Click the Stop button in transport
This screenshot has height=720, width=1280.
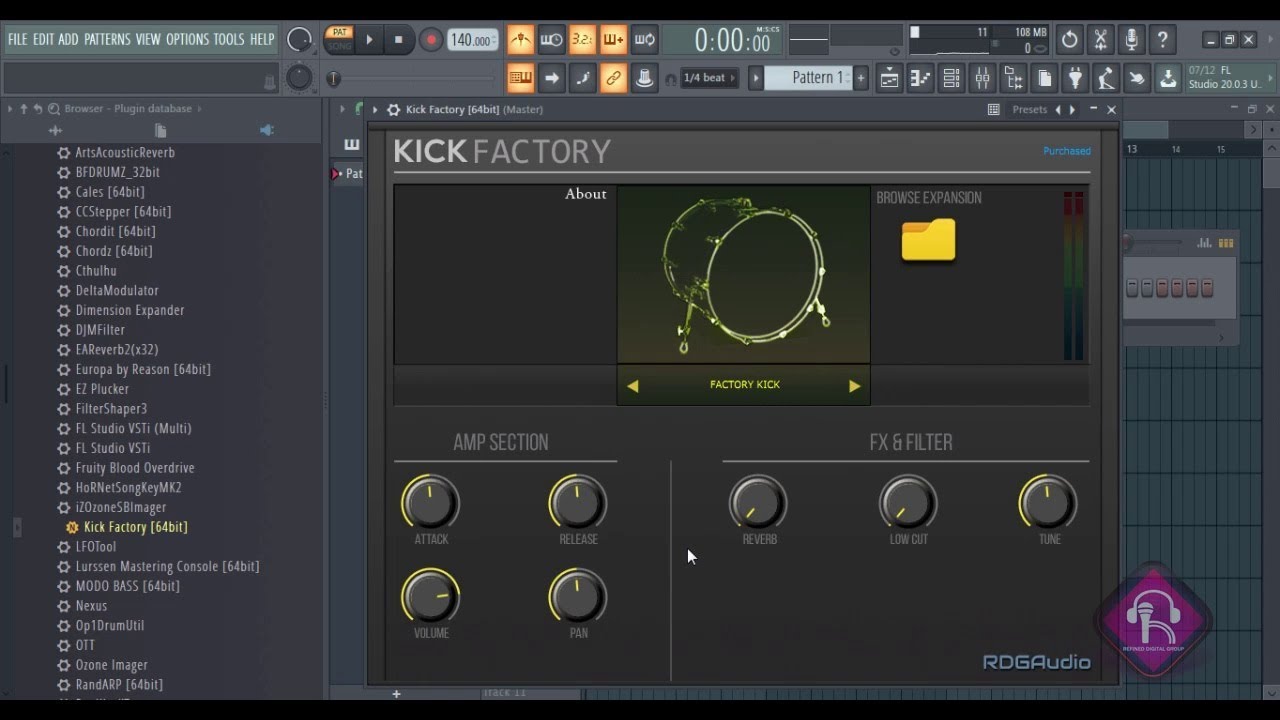(399, 40)
